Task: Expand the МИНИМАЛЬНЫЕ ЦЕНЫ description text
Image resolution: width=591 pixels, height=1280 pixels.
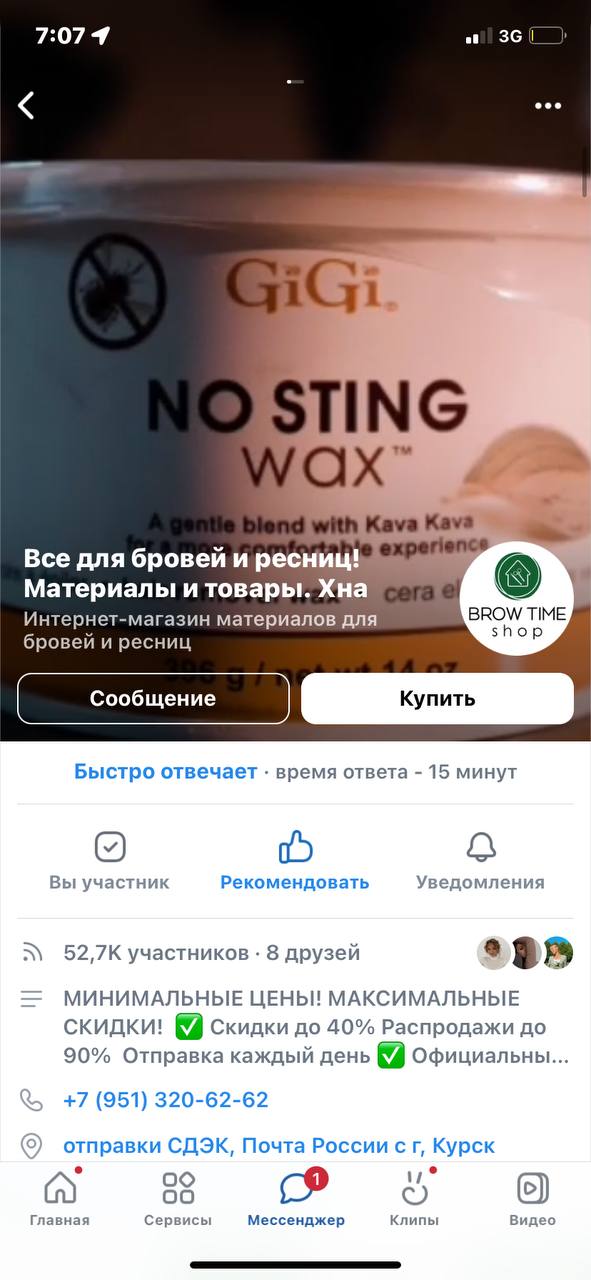Action: [x=317, y=1027]
